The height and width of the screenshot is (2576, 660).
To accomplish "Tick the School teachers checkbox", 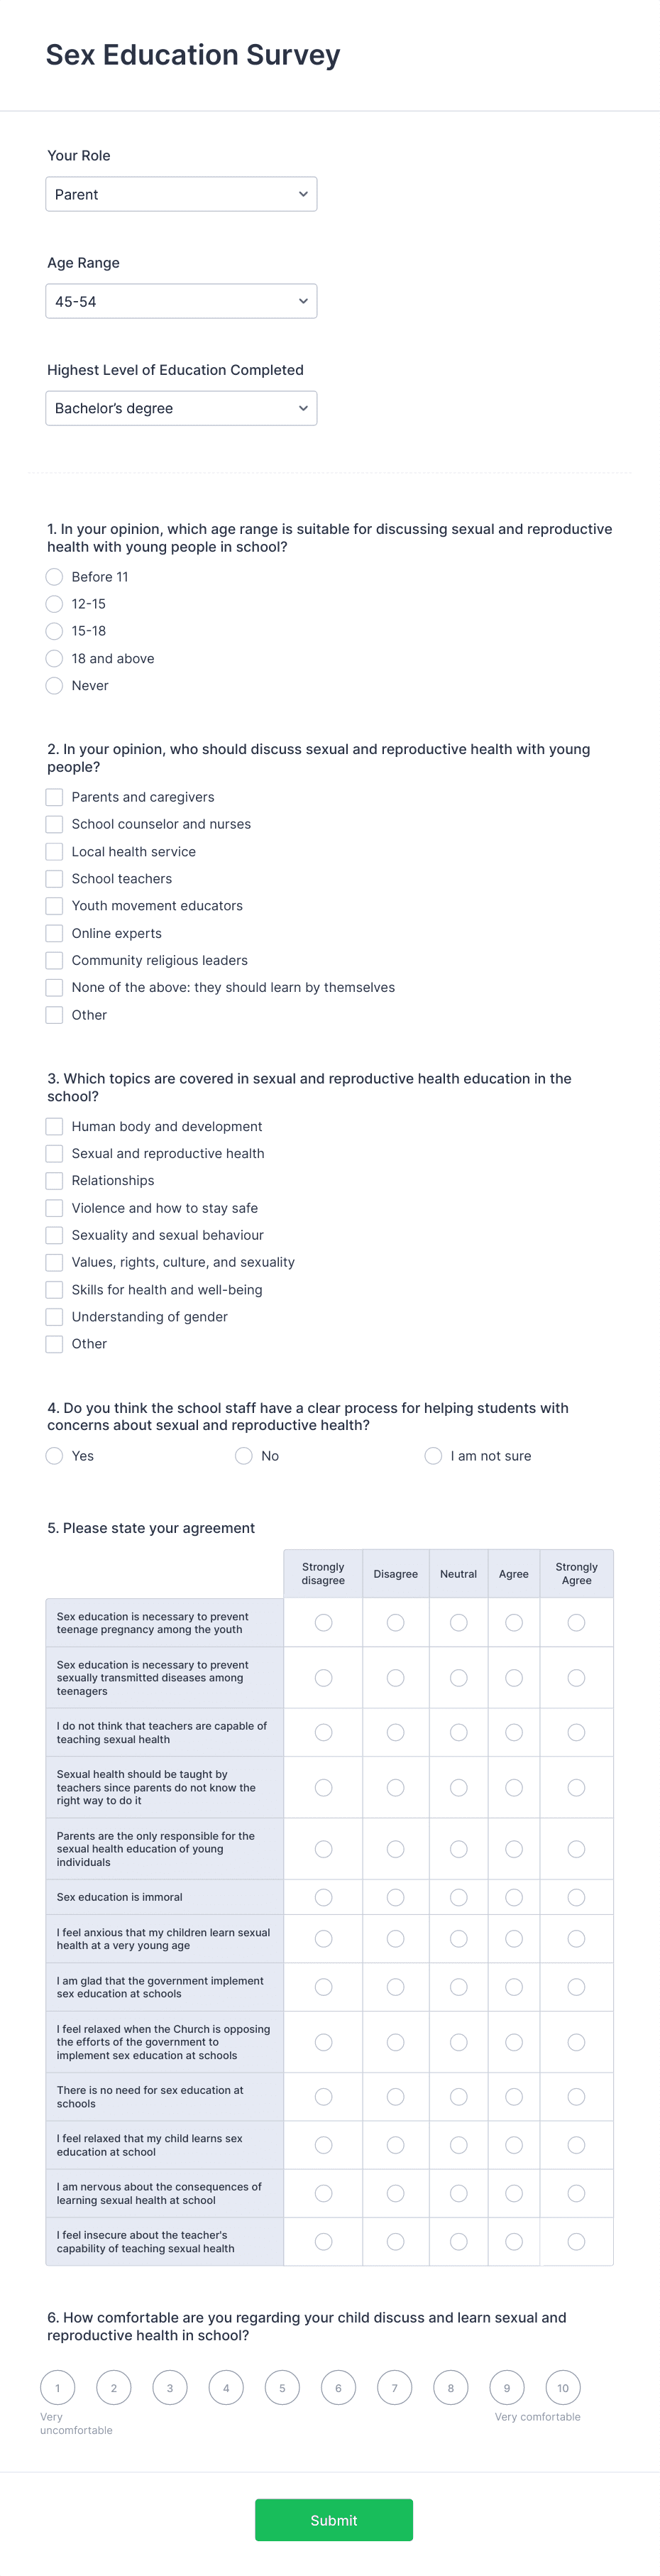I will point(54,879).
